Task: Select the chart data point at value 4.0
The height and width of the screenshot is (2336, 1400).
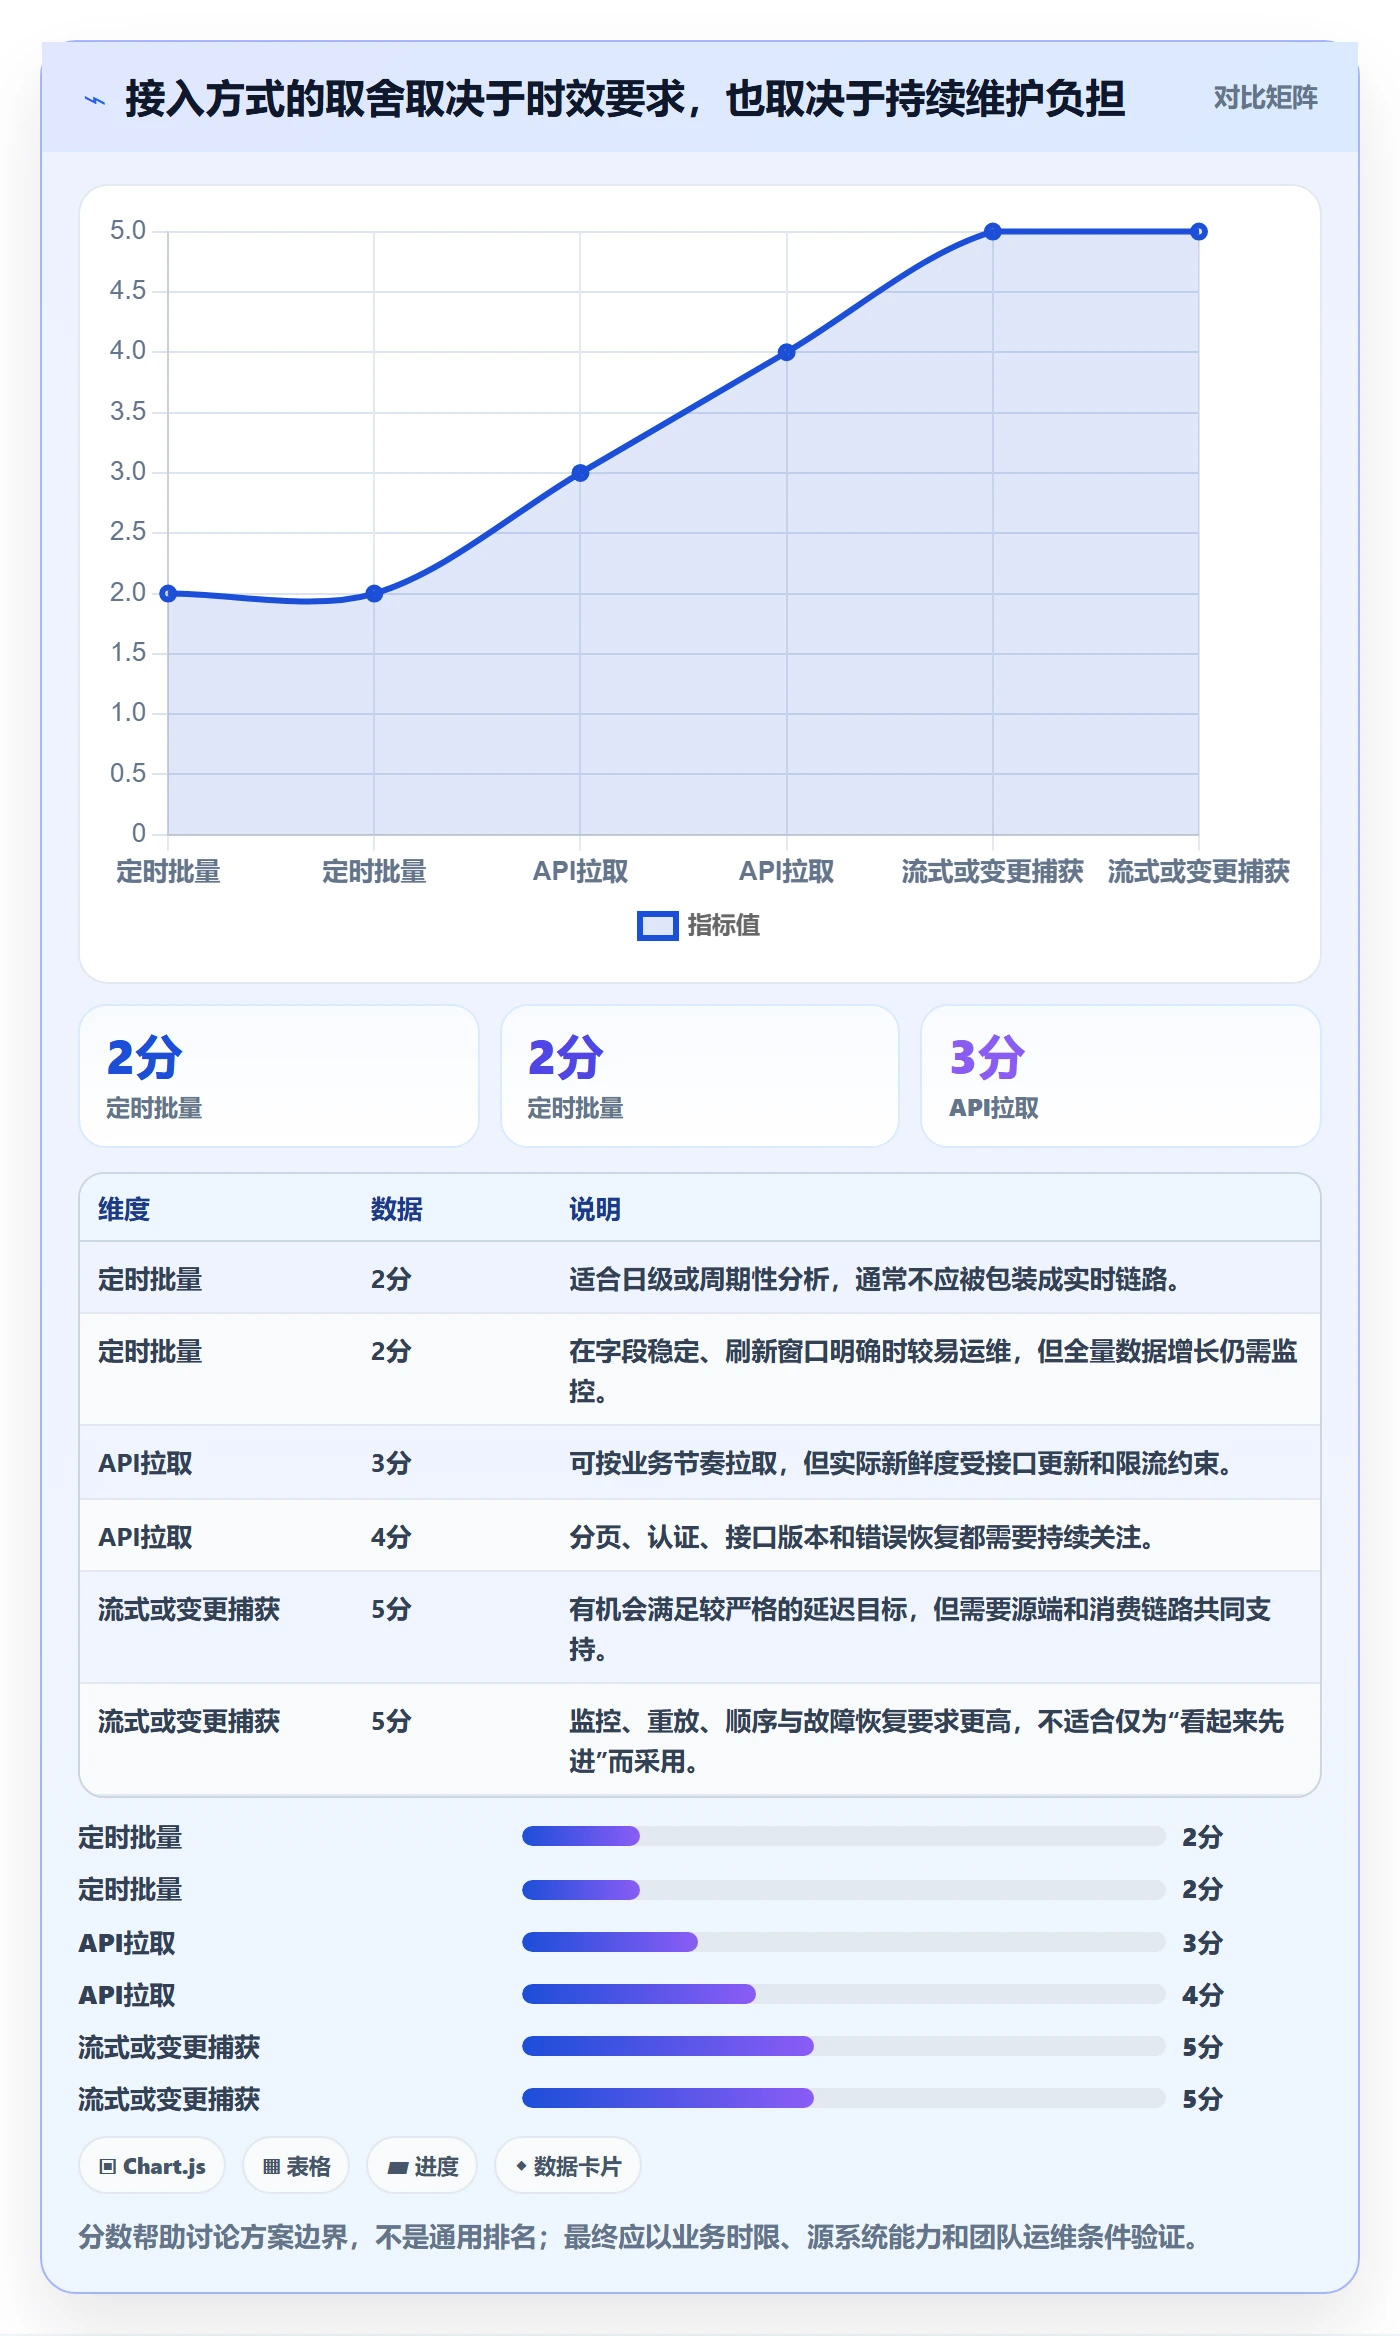Action: click(x=787, y=352)
